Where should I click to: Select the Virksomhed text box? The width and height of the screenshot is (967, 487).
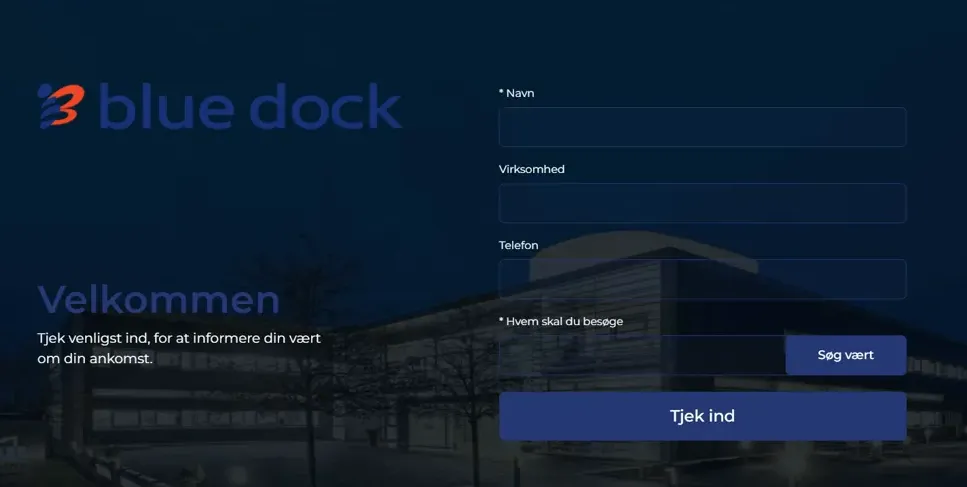point(702,203)
